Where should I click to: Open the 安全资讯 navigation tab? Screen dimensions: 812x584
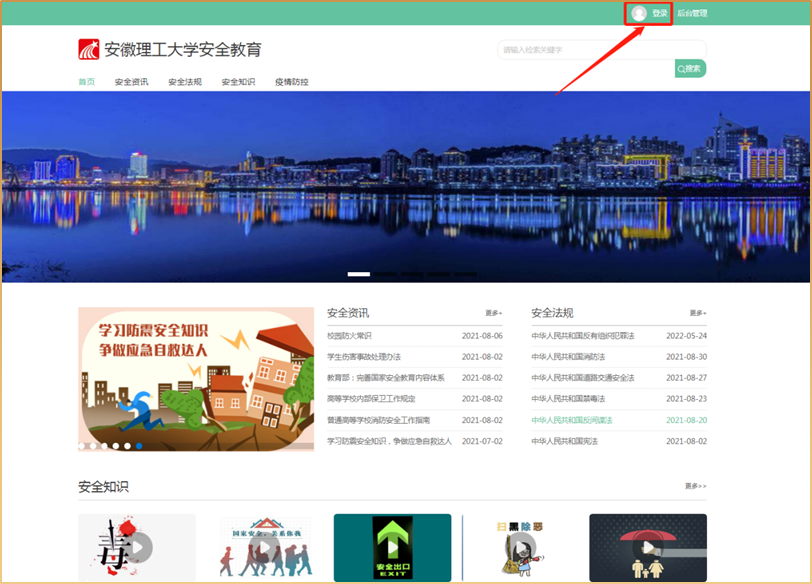(131, 82)
